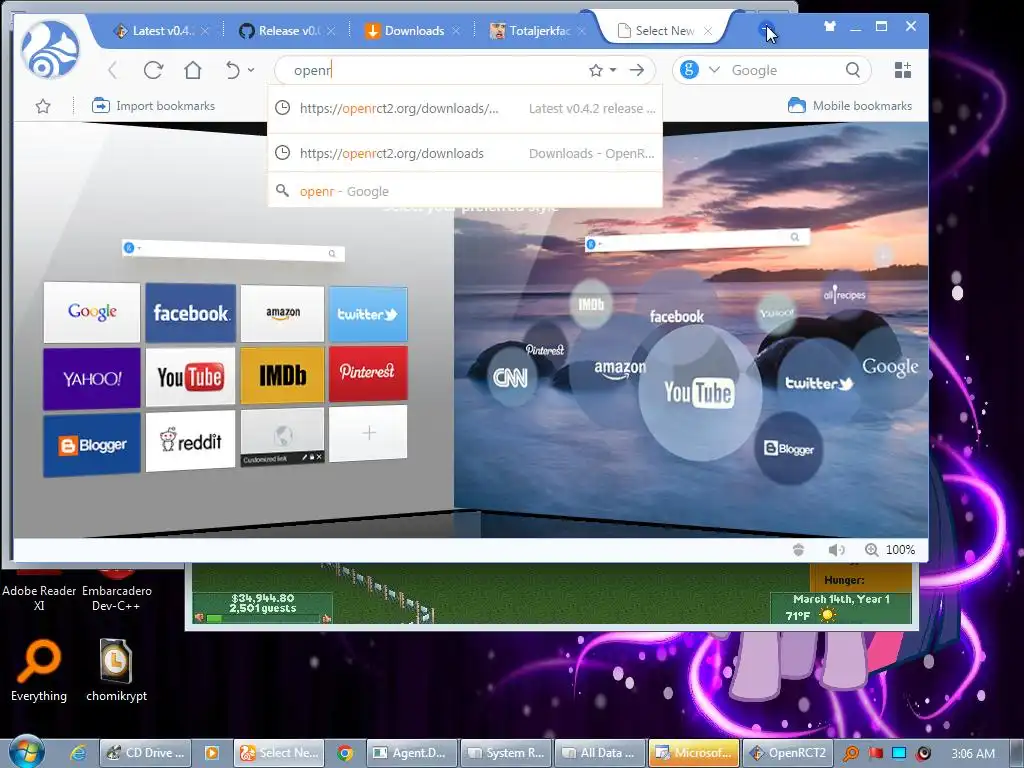This screenshot has width=1024, height=768.
Task: Open the YouTube tile in classic style
Action: pos(190,377)
